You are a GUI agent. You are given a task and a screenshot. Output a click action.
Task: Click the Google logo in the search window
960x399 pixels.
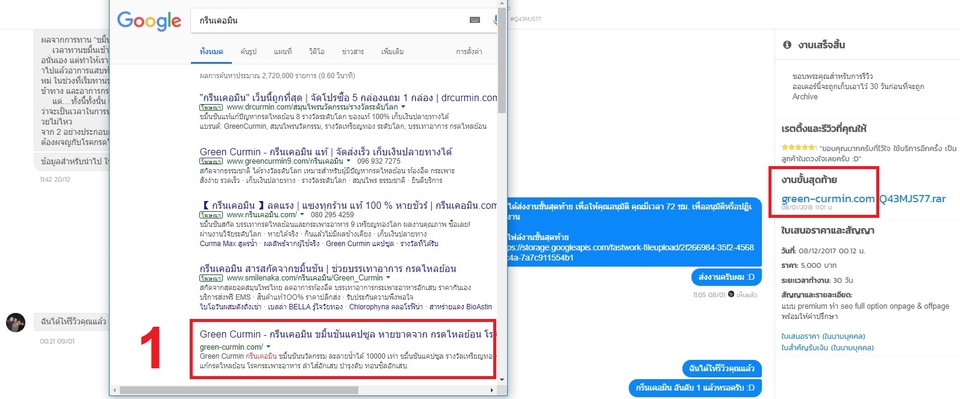click(149, 21)
